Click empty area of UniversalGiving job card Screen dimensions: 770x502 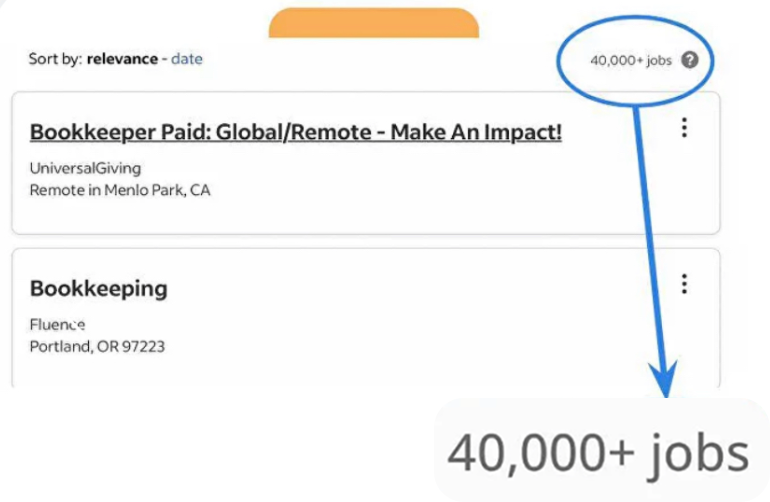pyautogui.click(x=450, y=190)
